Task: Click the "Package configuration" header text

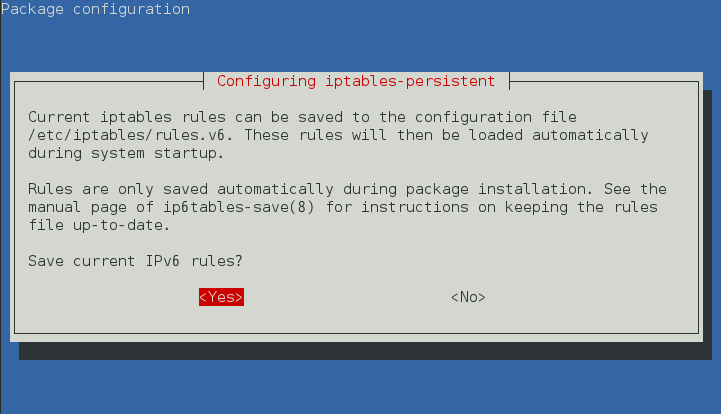Action: tap(95, 9)
